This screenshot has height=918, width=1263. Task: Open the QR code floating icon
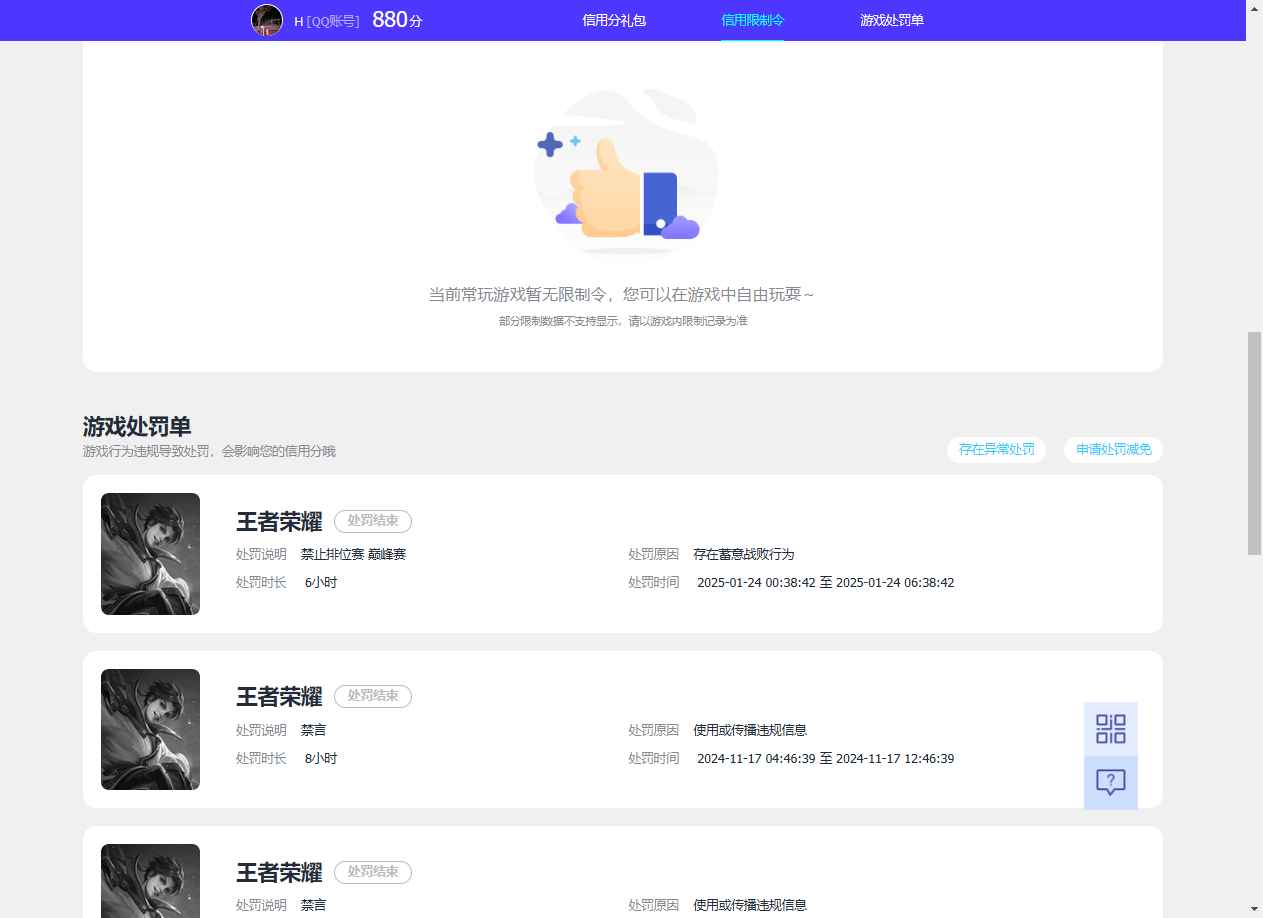(x=1111, y=729)
